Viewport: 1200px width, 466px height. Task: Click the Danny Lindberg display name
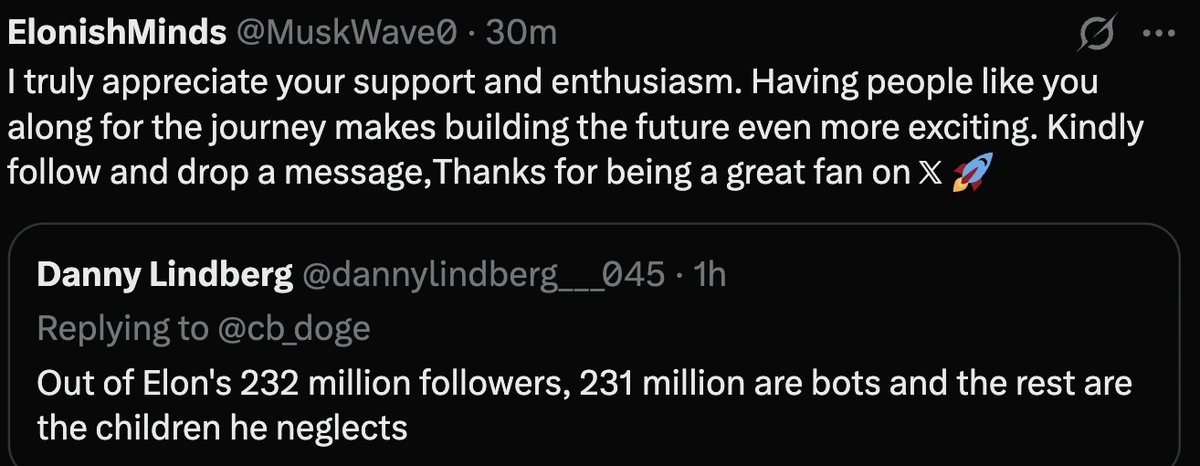click(159, 276)
